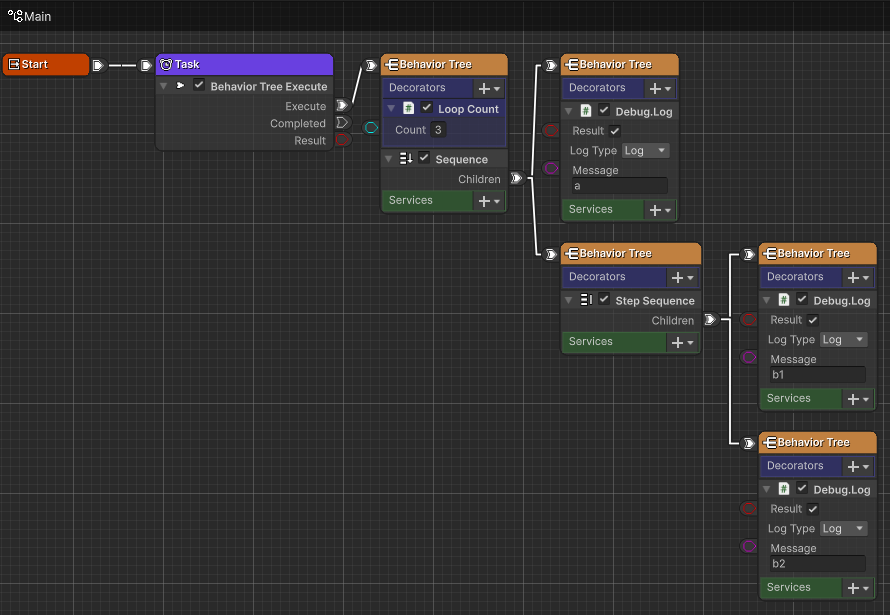Viewport: 890px width, 615px height.
Task: Click the Sequence Children output port
Action: 516,179
